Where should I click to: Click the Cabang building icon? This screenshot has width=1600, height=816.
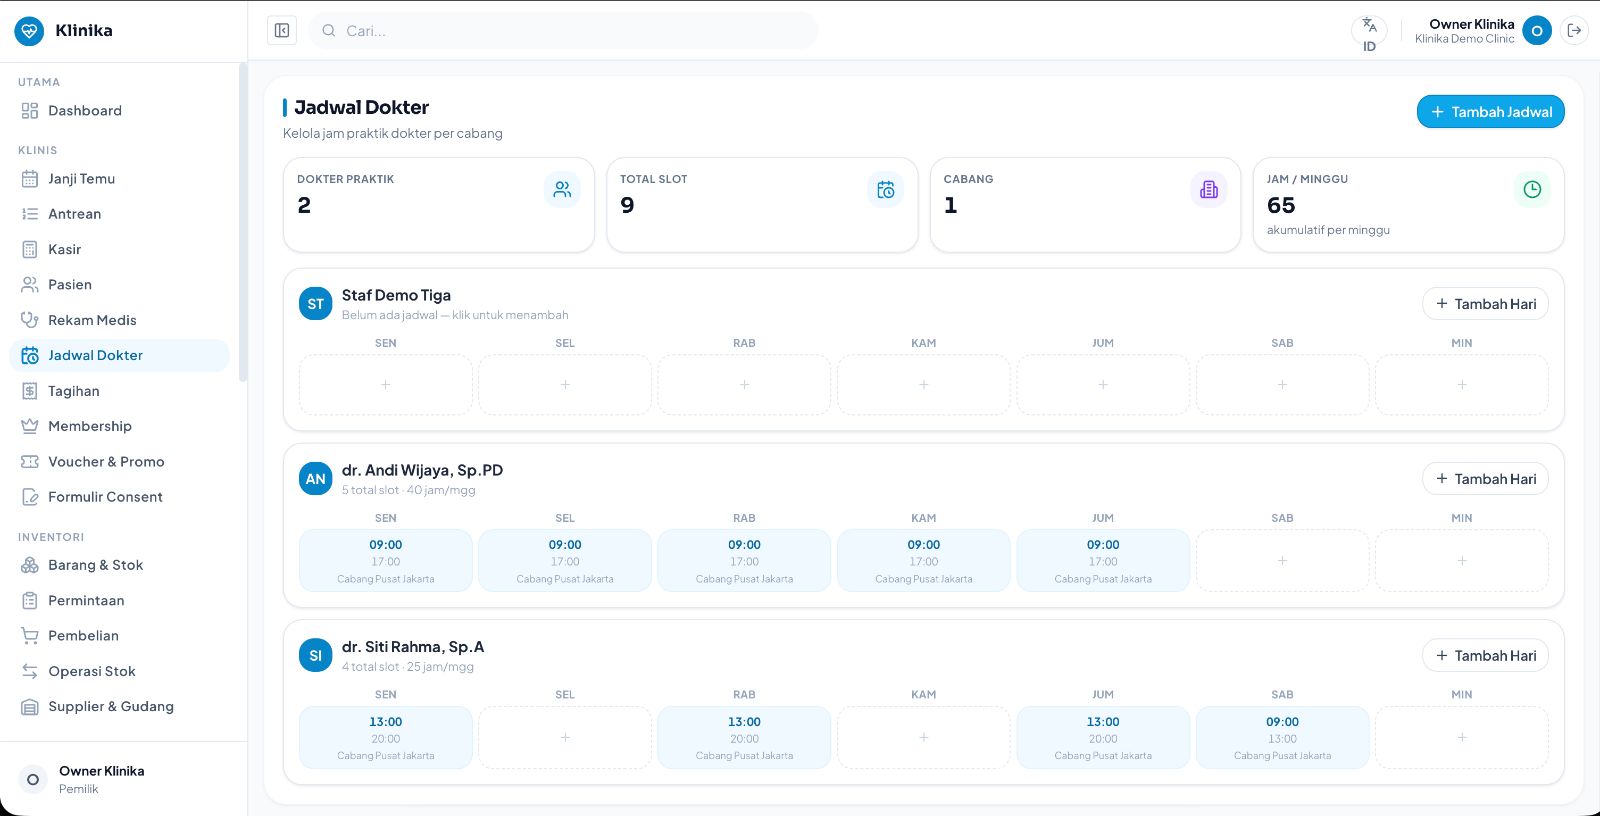tap(1209, 189)
